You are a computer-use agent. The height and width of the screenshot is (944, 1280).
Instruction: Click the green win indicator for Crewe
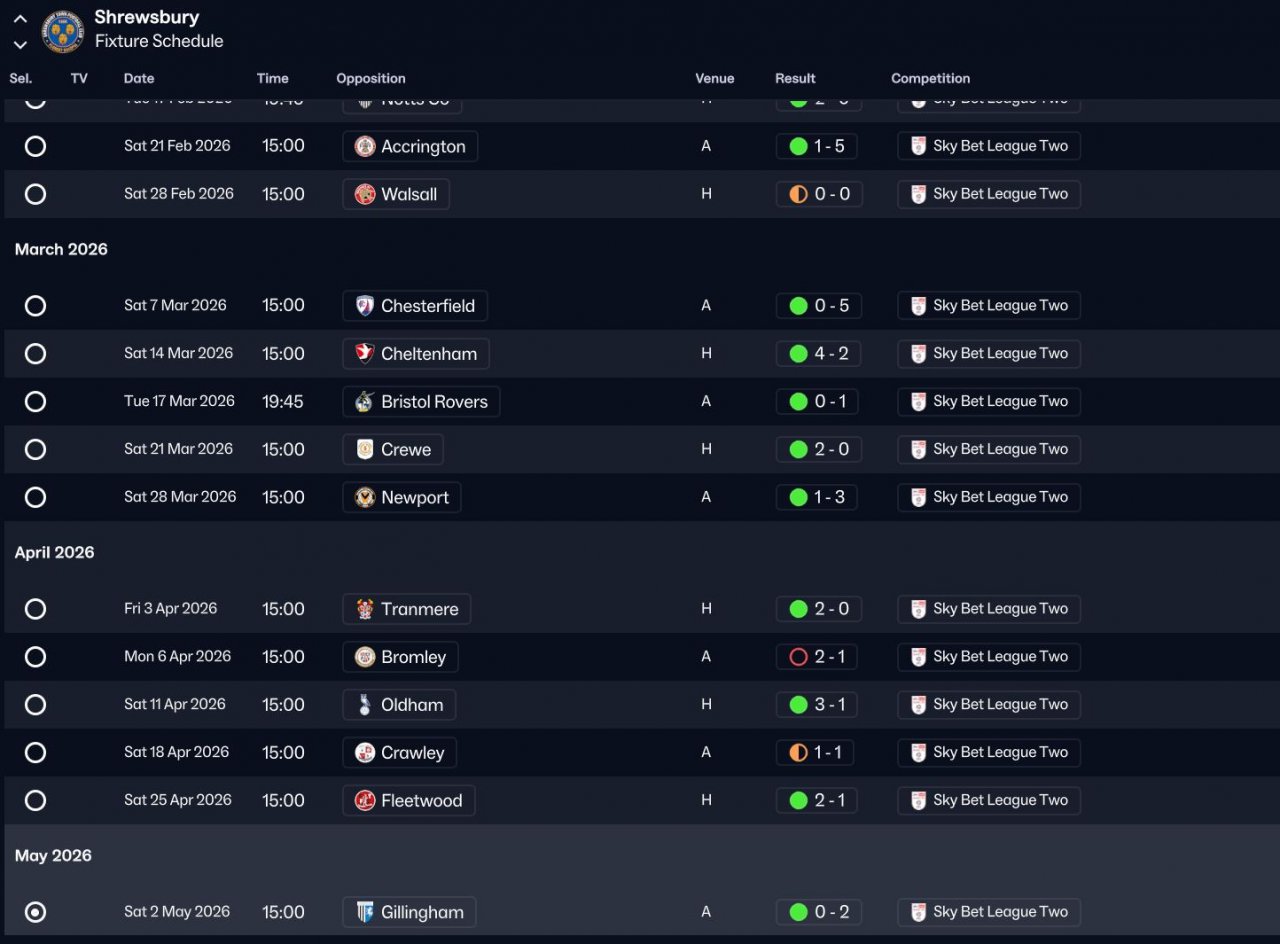tap(798, 450)
